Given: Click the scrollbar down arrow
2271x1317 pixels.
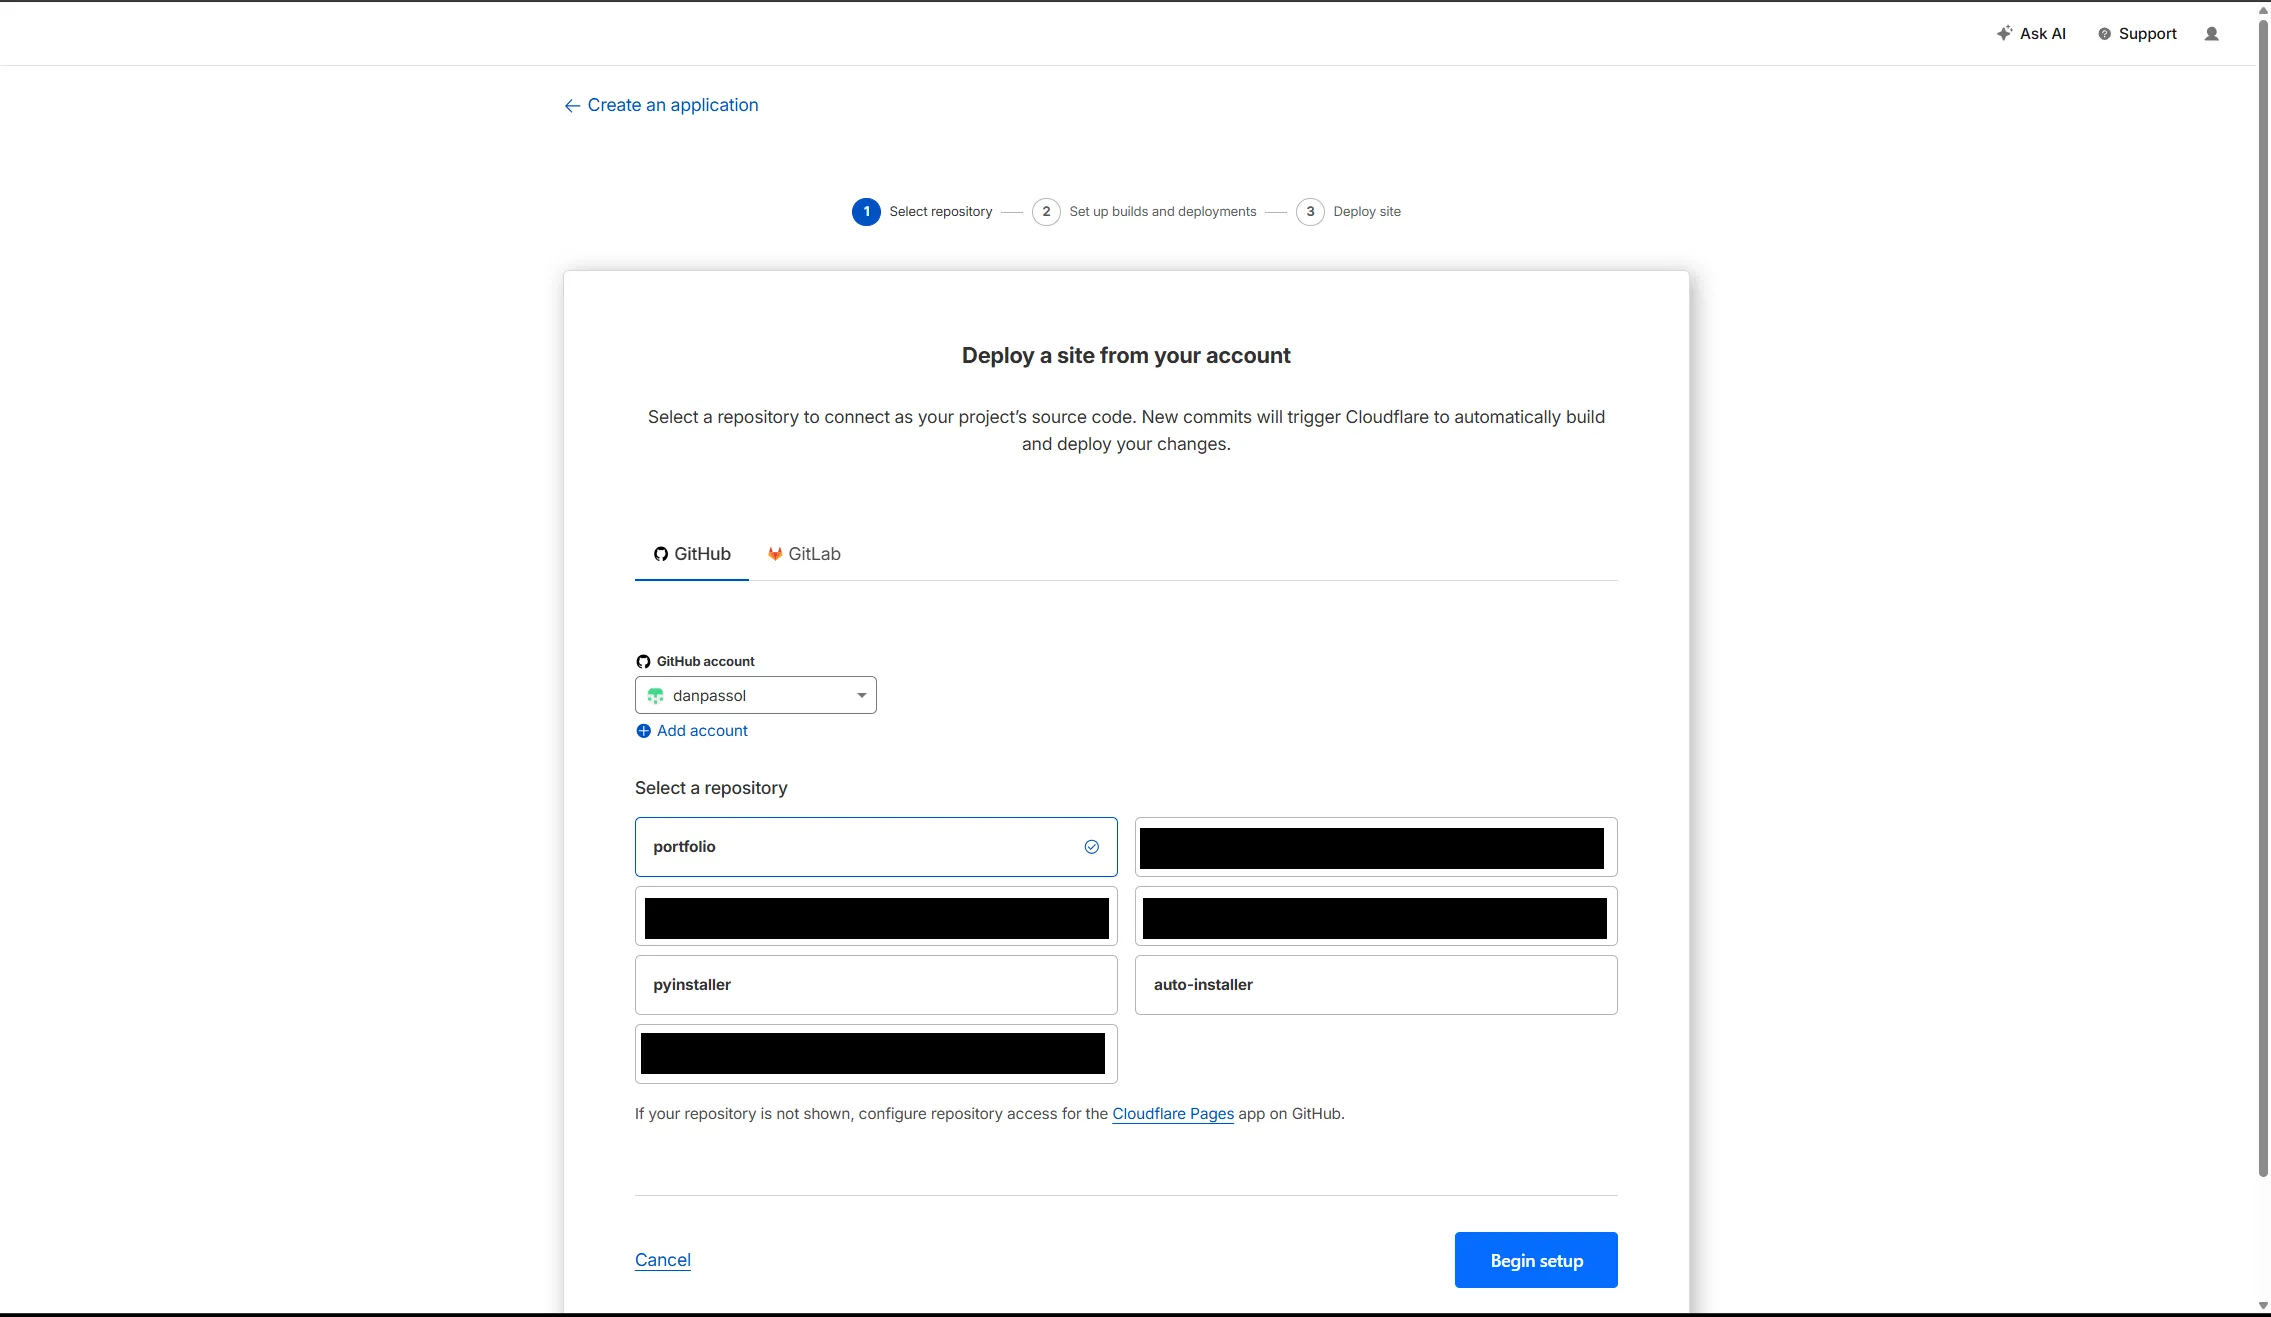Looking at the screenshot, I should 2264,1306.
